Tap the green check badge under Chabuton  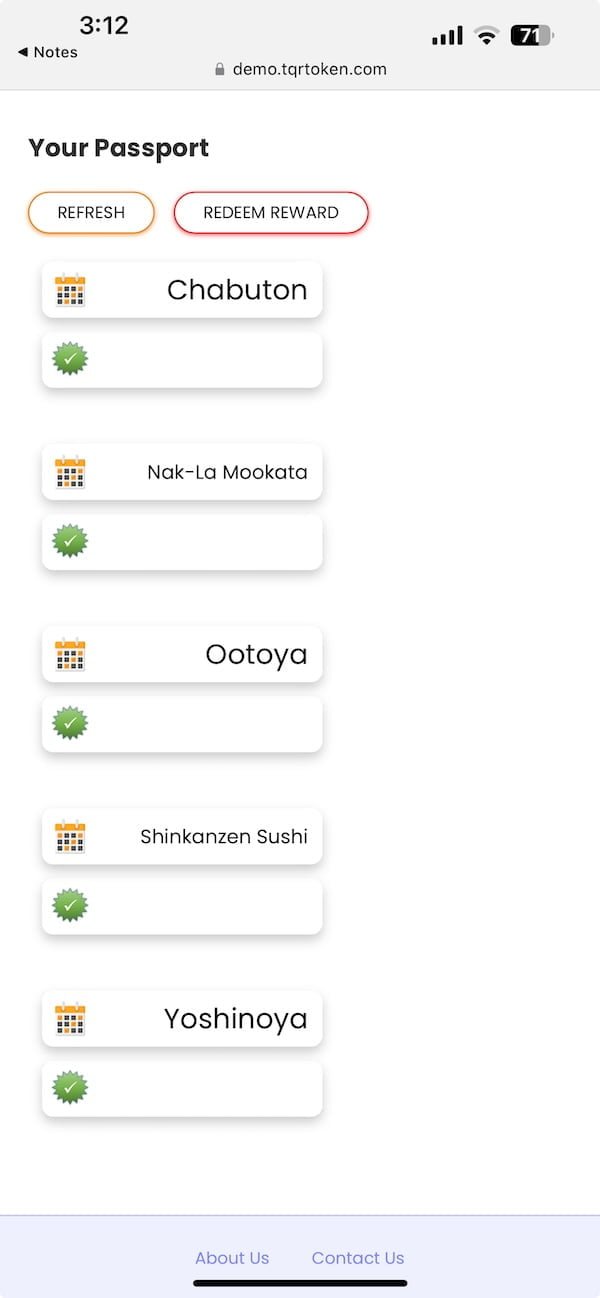[70, 359]
